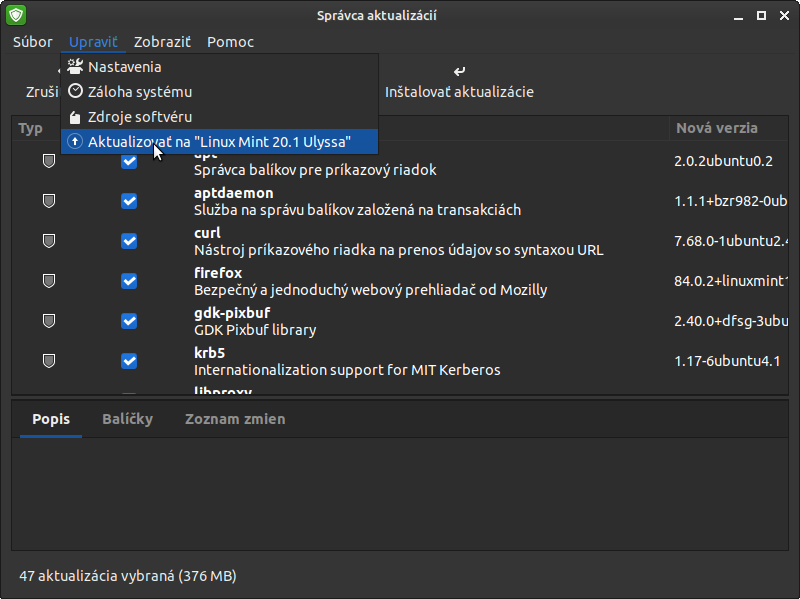Switch to the Balíčky tab
The width and height of the screenshot is (800, 599).
(127, 419)
